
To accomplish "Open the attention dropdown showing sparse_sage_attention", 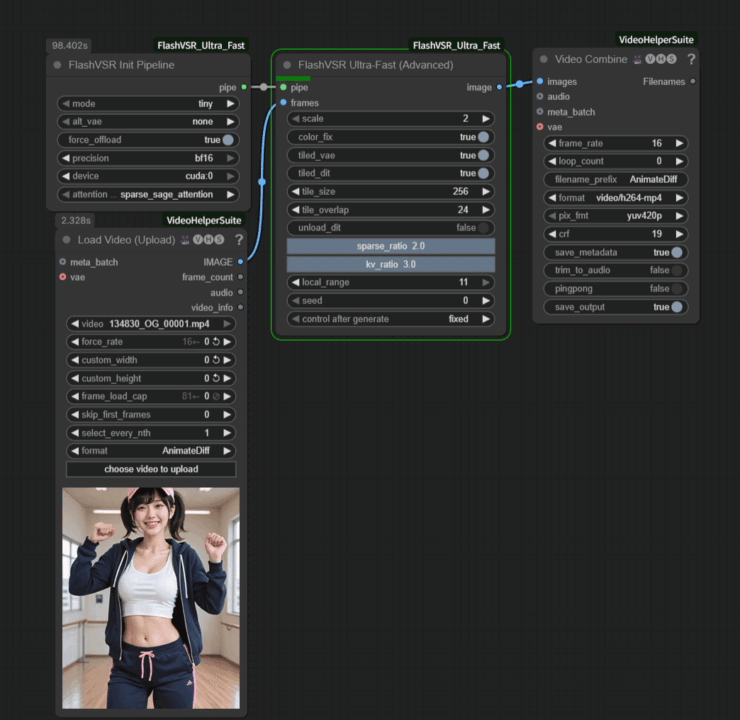I will [x=148, y=194].
